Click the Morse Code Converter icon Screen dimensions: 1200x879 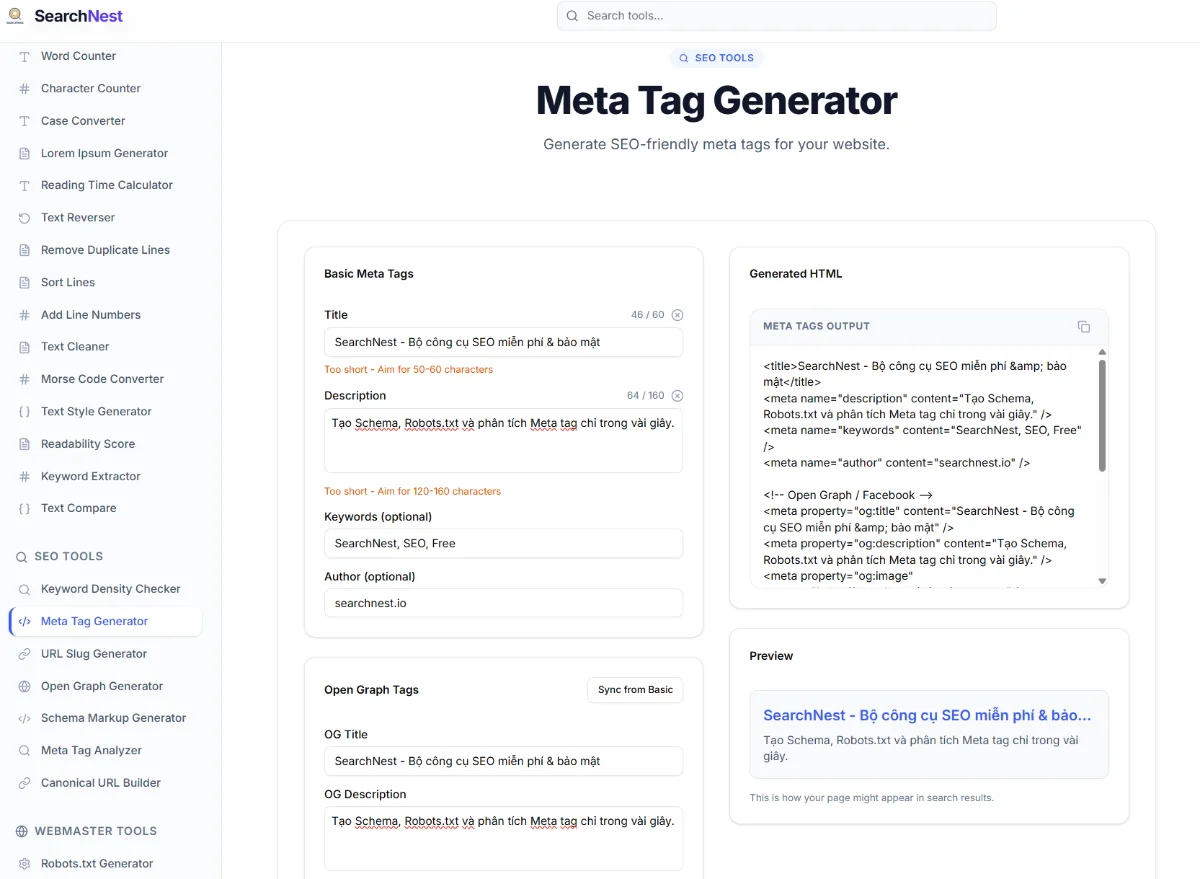pyautogui.click(x=24, y=379)
